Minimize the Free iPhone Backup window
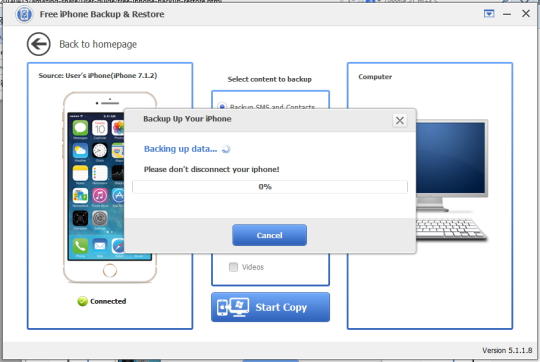The image size is (540, 362). point(507,14)
